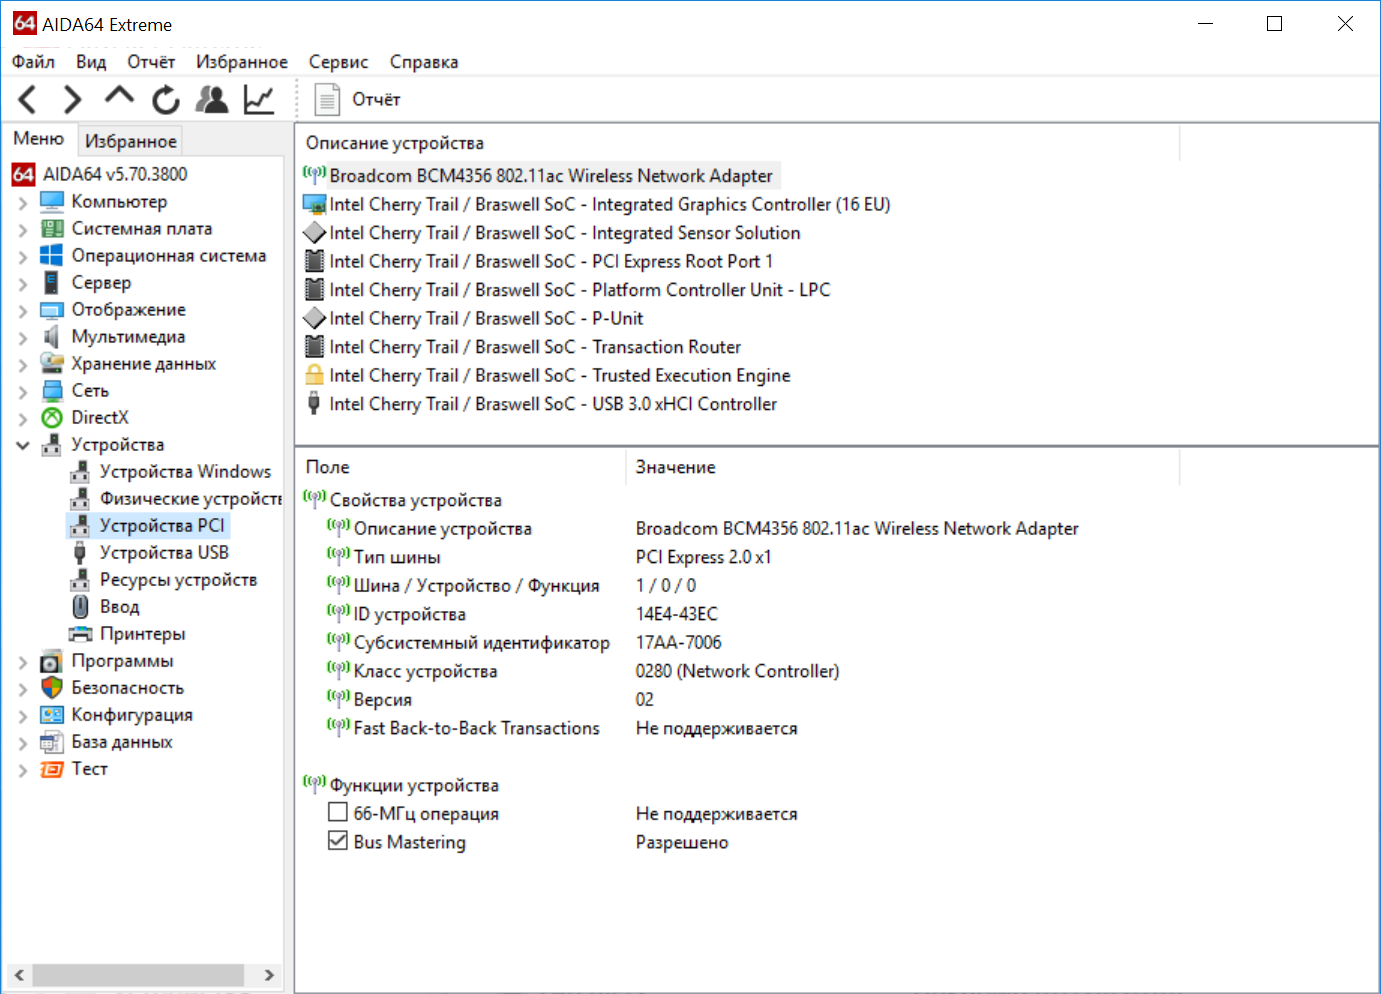The image size is (1381, 994).
Task: Click the AIDA64 v5.70.3800 root icon
Action: (x=24, y=174)
